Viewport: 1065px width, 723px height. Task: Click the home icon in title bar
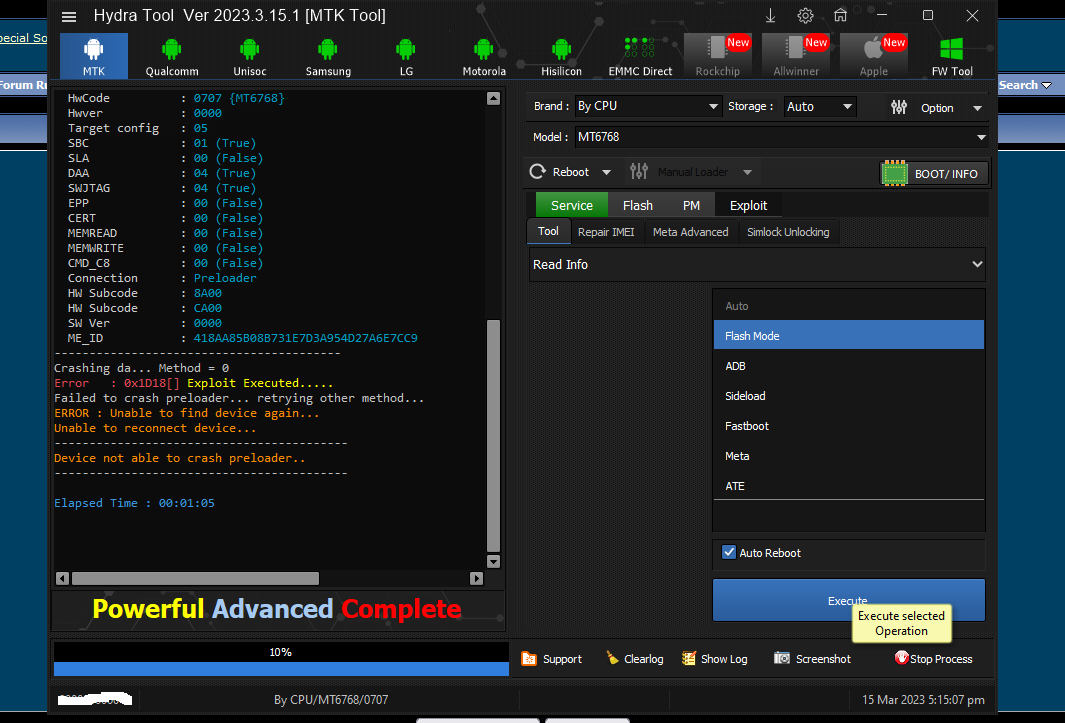click(841, 15)
